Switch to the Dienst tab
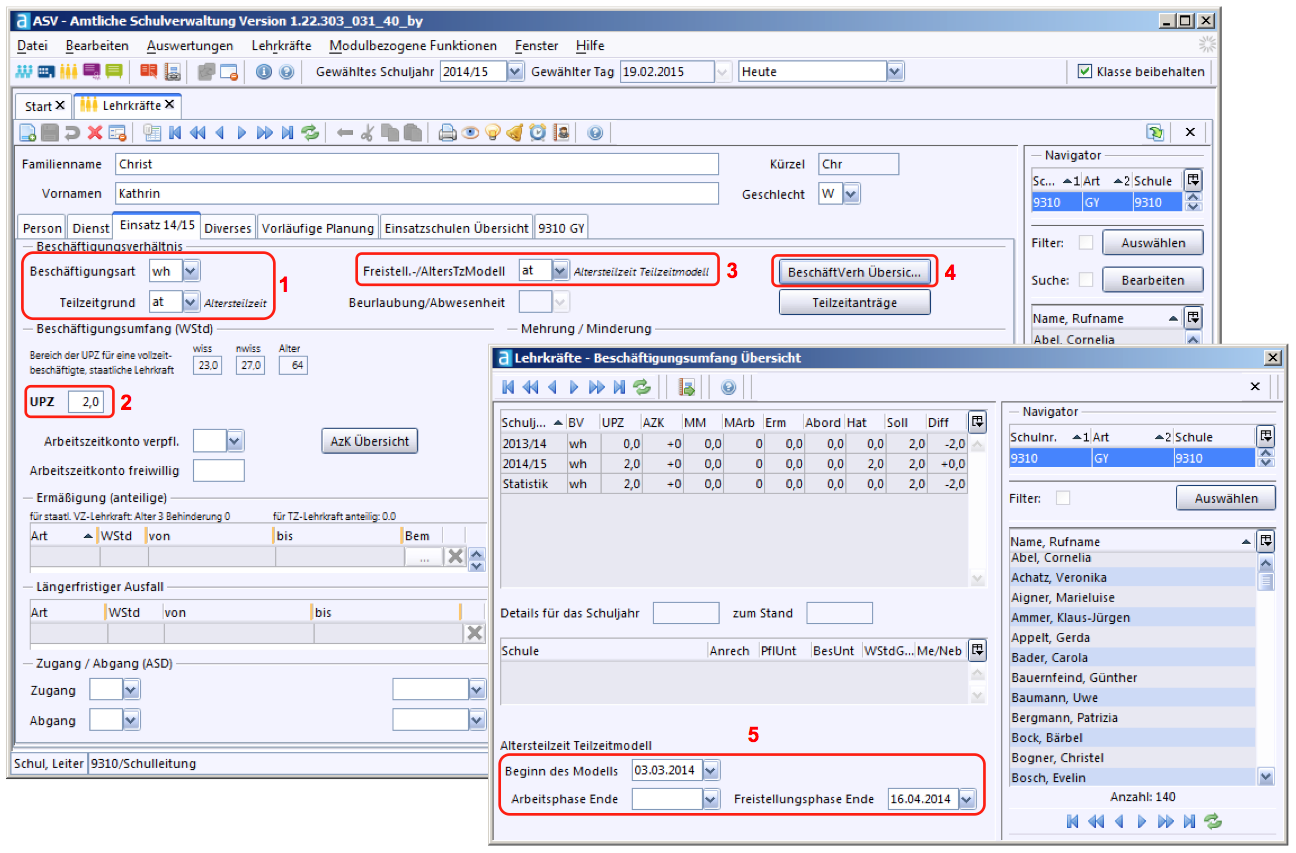This screenshot has height=853, width=1296. 91,228
